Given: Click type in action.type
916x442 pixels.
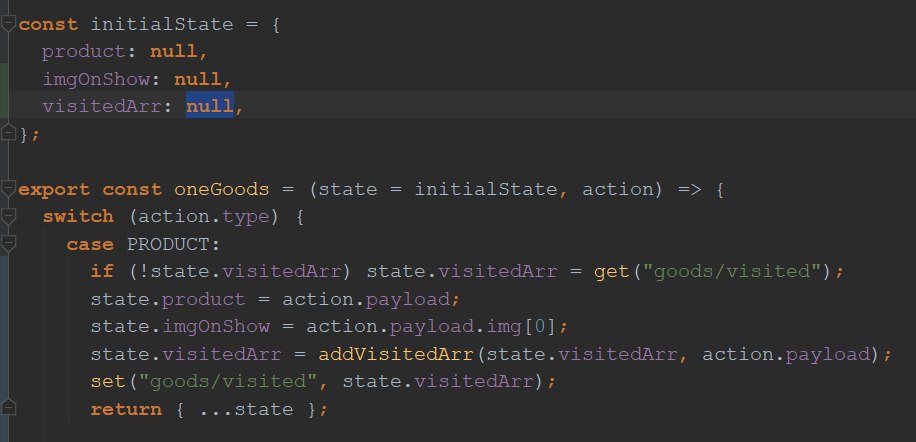Looking at the screenshot, I should (x=245, y=217).
